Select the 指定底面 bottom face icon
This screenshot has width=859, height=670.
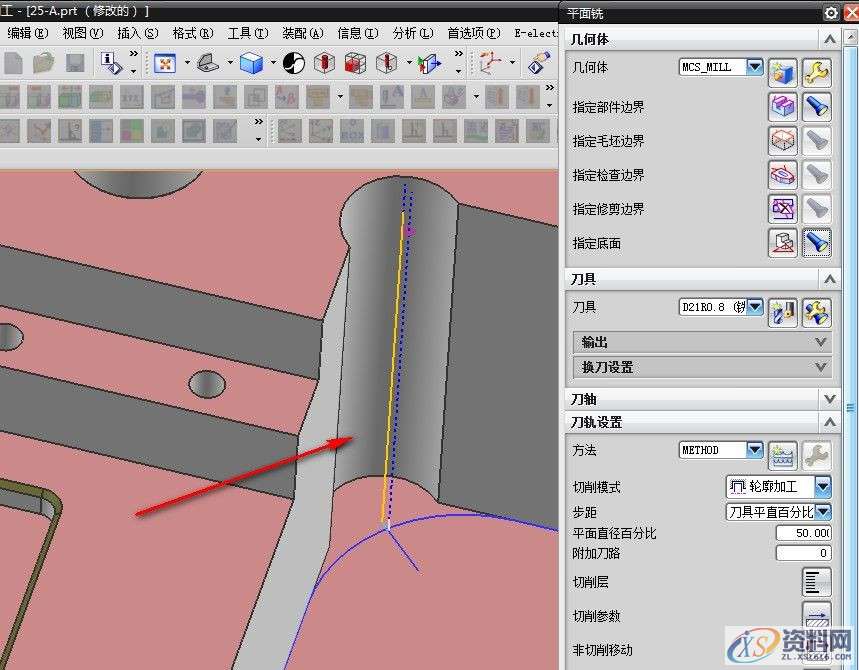click(783, 242)
